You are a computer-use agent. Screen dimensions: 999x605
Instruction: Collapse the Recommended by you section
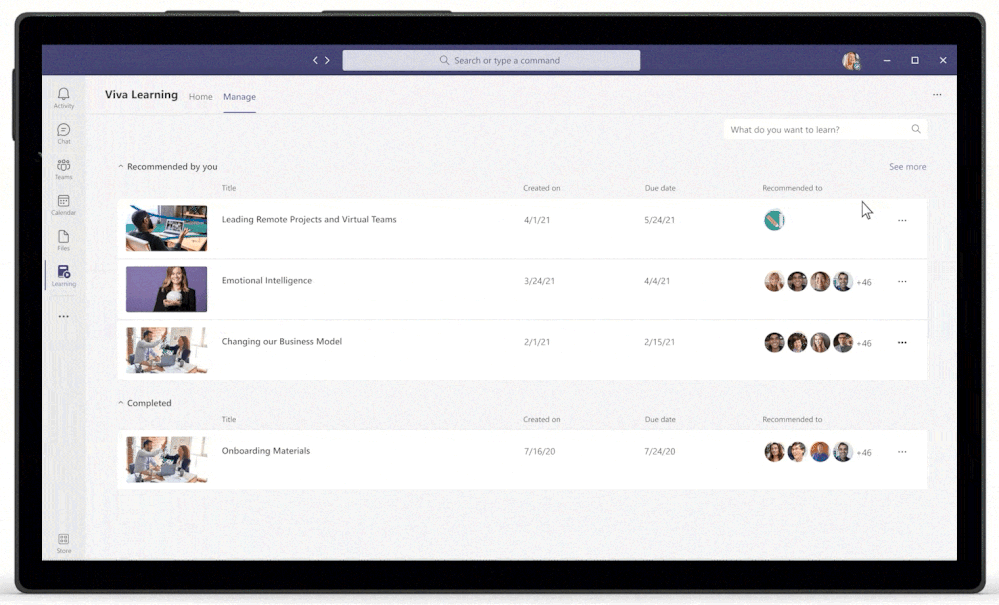click(x=120, y=166)
